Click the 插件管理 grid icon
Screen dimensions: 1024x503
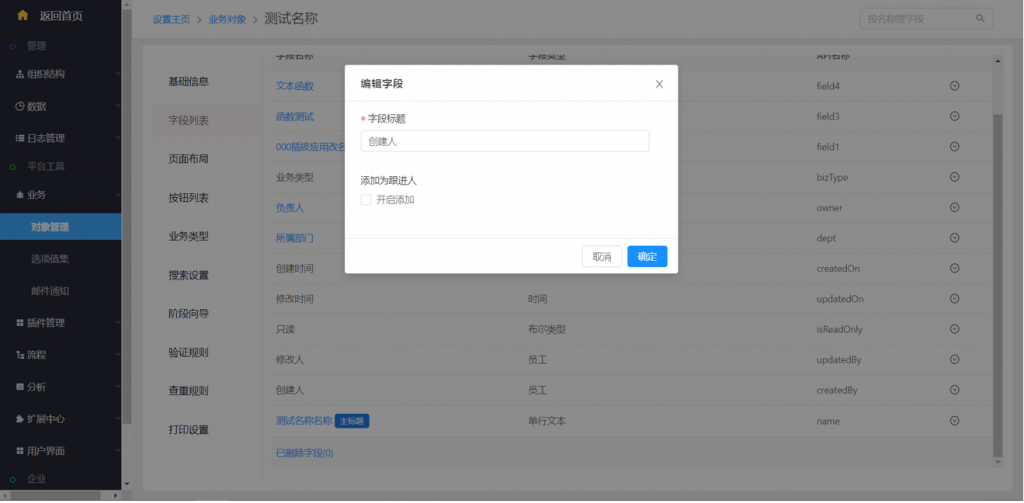tap(20, 323)
